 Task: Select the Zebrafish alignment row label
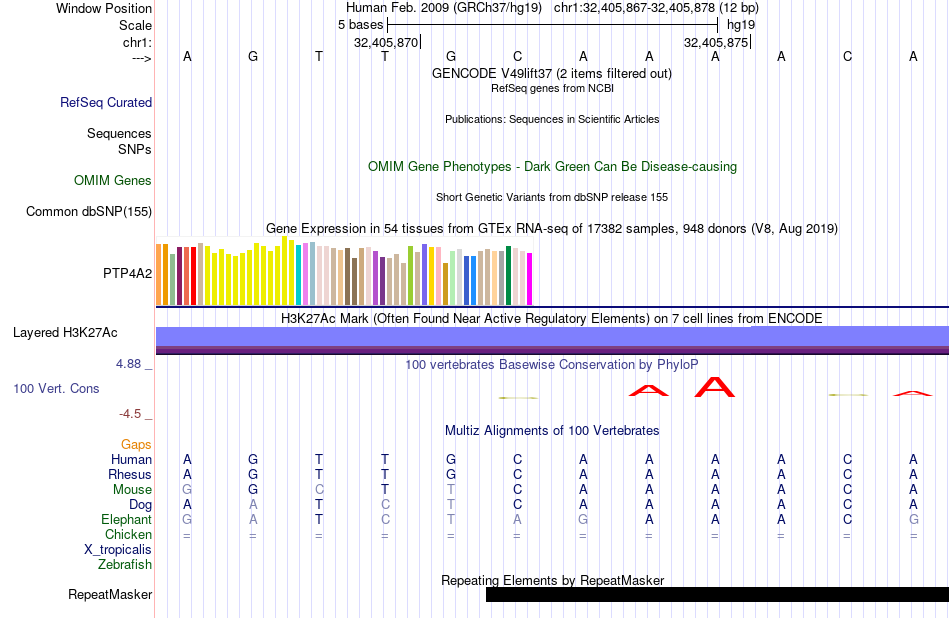tap(125, 564)
